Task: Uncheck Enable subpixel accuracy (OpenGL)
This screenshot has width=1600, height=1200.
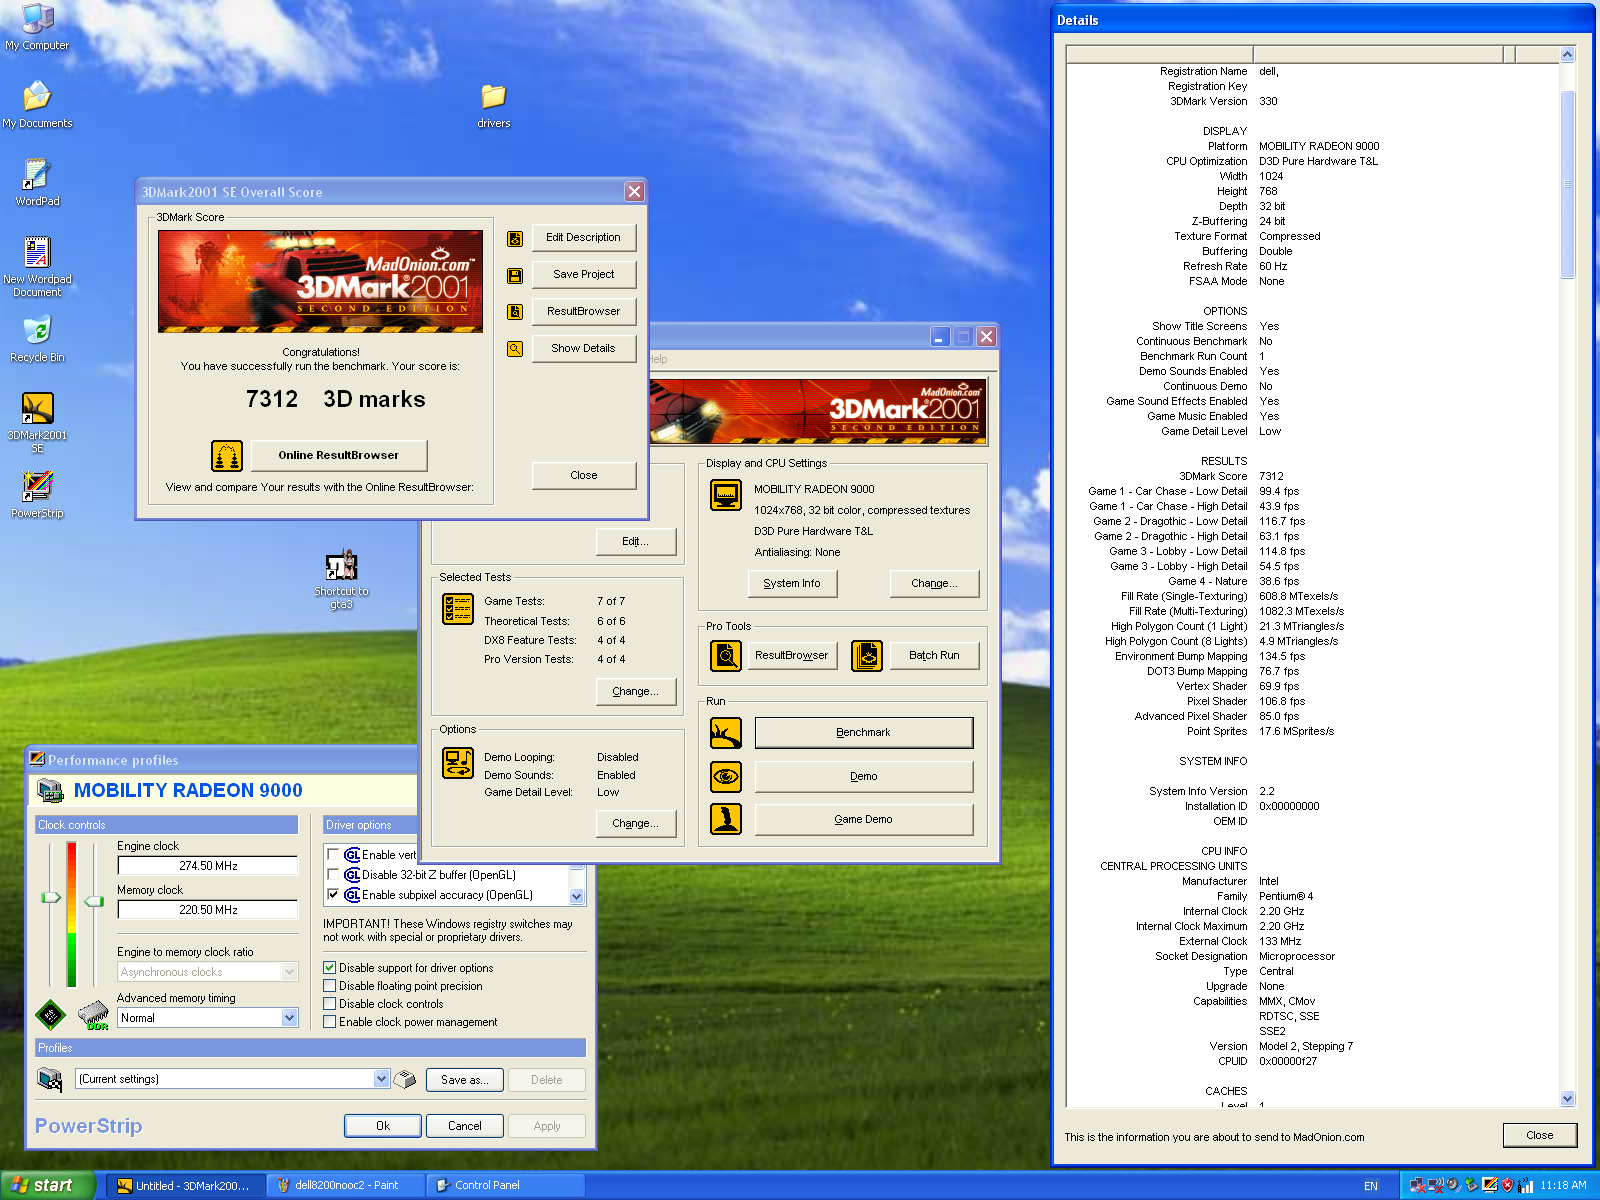Action: click(333, 895)
